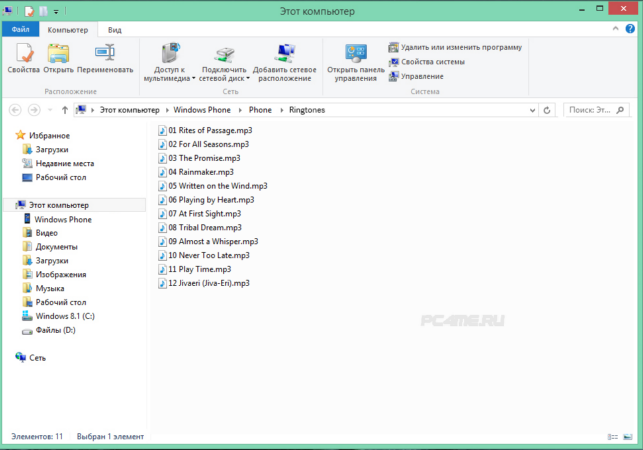Select file 02 For All Seasons.mp3
This screenshot has height=450, width=643.
point(203,144)
